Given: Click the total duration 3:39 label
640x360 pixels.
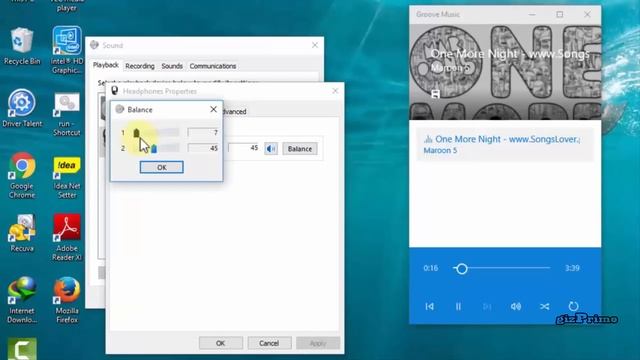Looking at the screenshot, I should click(572, 268).
